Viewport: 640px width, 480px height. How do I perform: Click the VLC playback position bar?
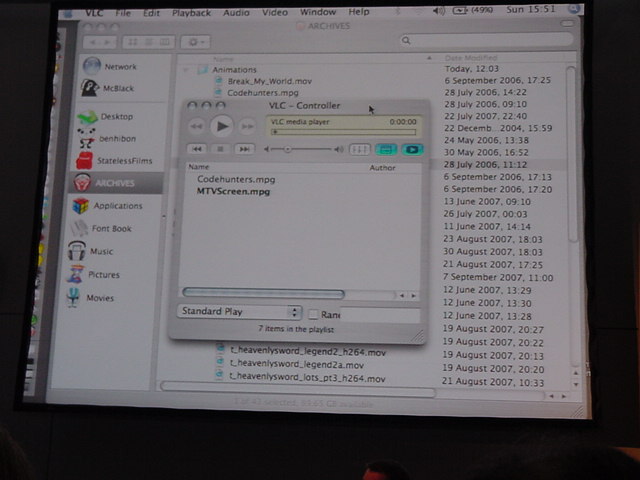[344, 132]
